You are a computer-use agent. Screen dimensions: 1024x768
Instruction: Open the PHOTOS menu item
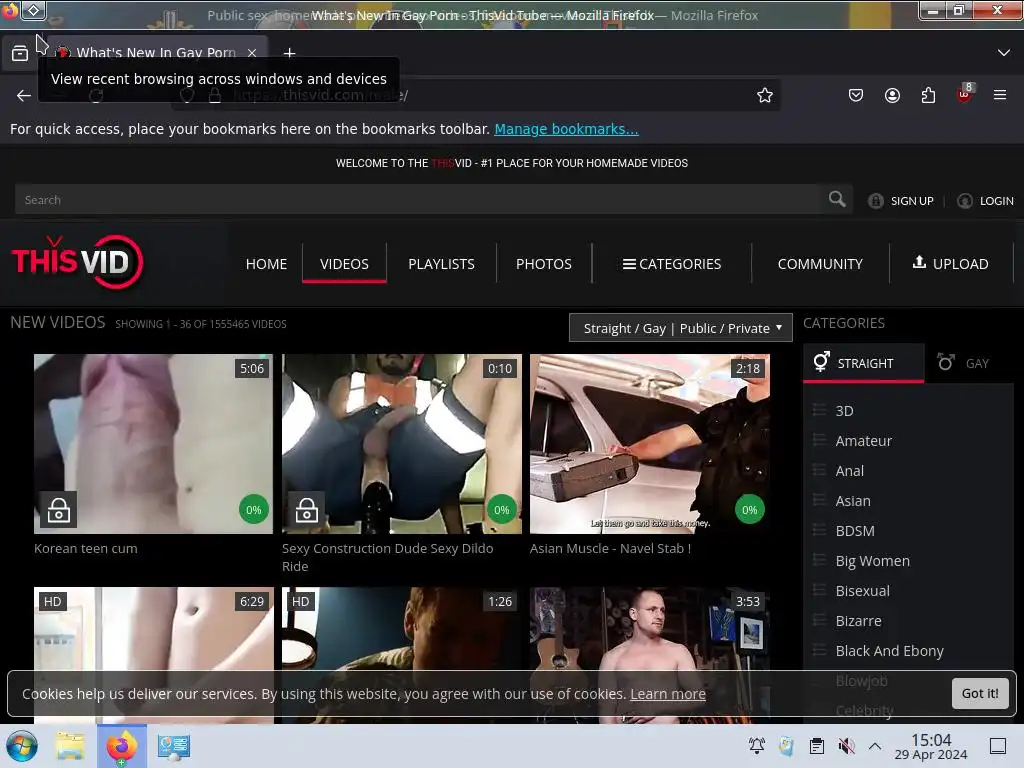544,264
